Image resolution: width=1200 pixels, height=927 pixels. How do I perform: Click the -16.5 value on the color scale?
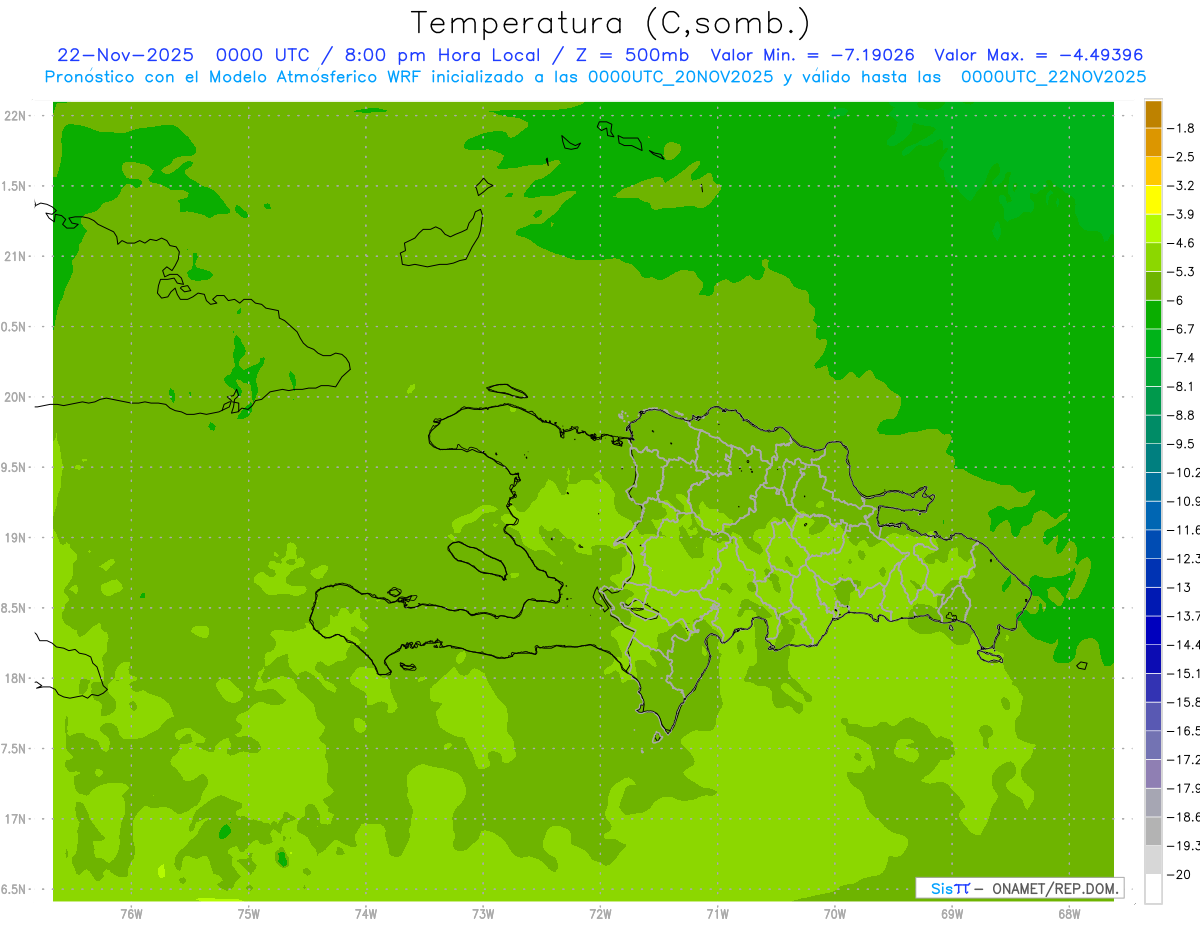pyautogui.click(x=1183, y=731)
